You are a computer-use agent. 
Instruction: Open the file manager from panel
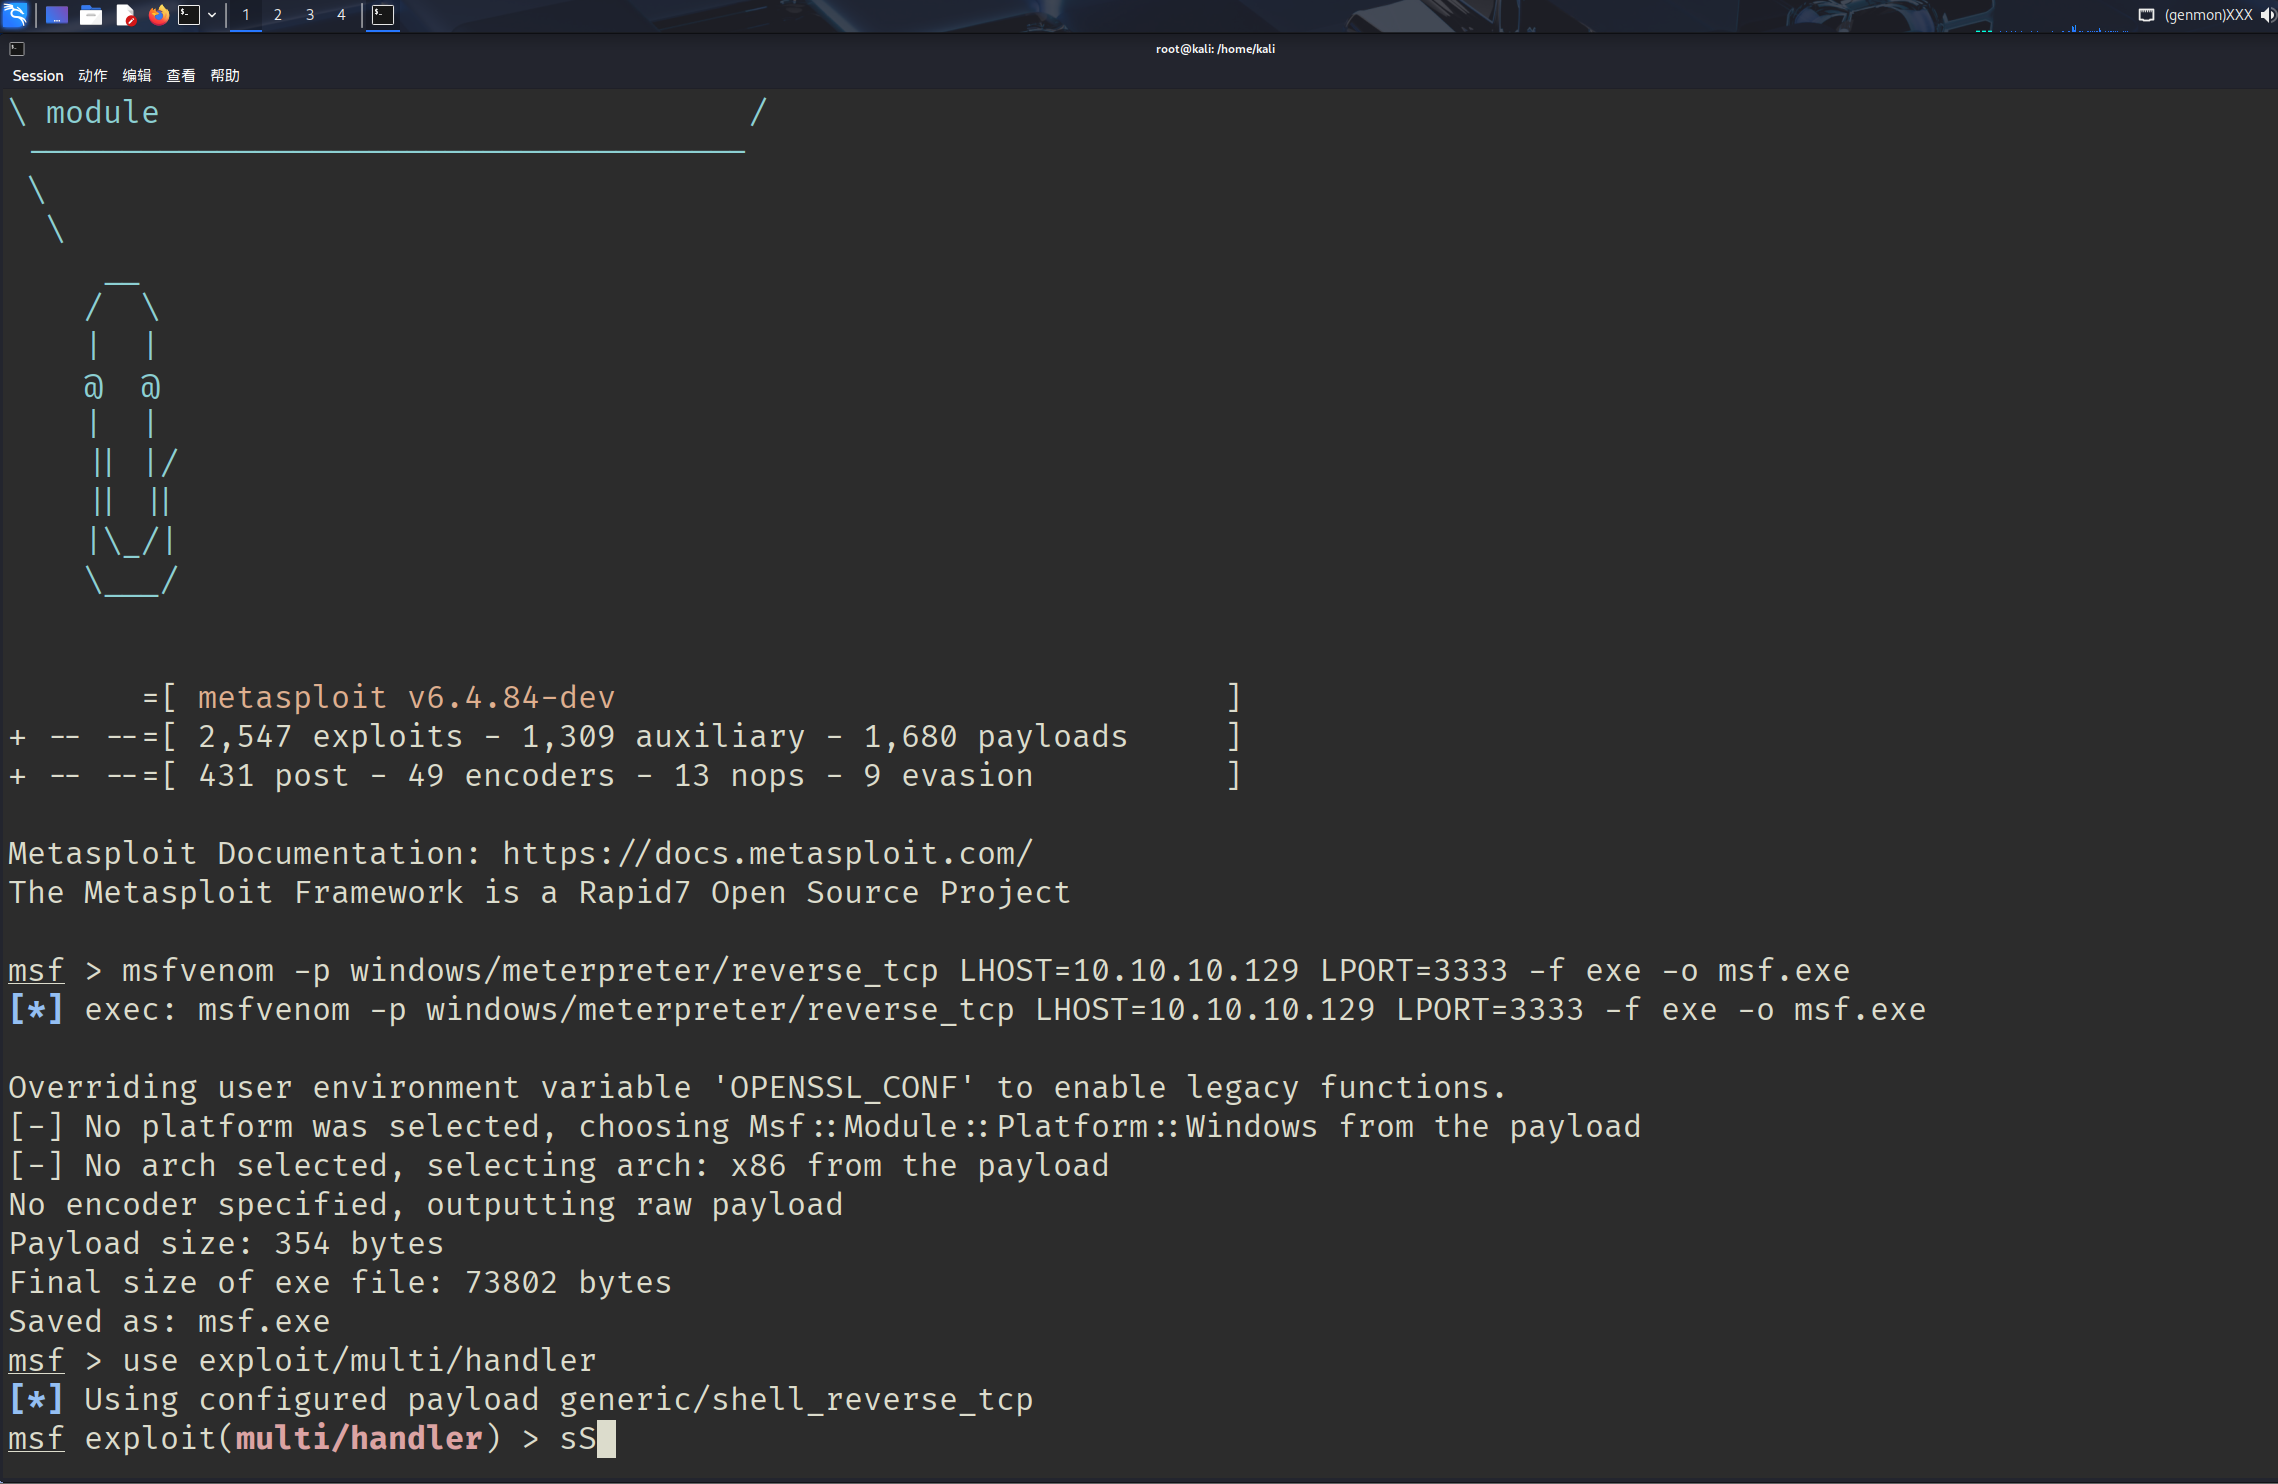click(x=91, y=15)
